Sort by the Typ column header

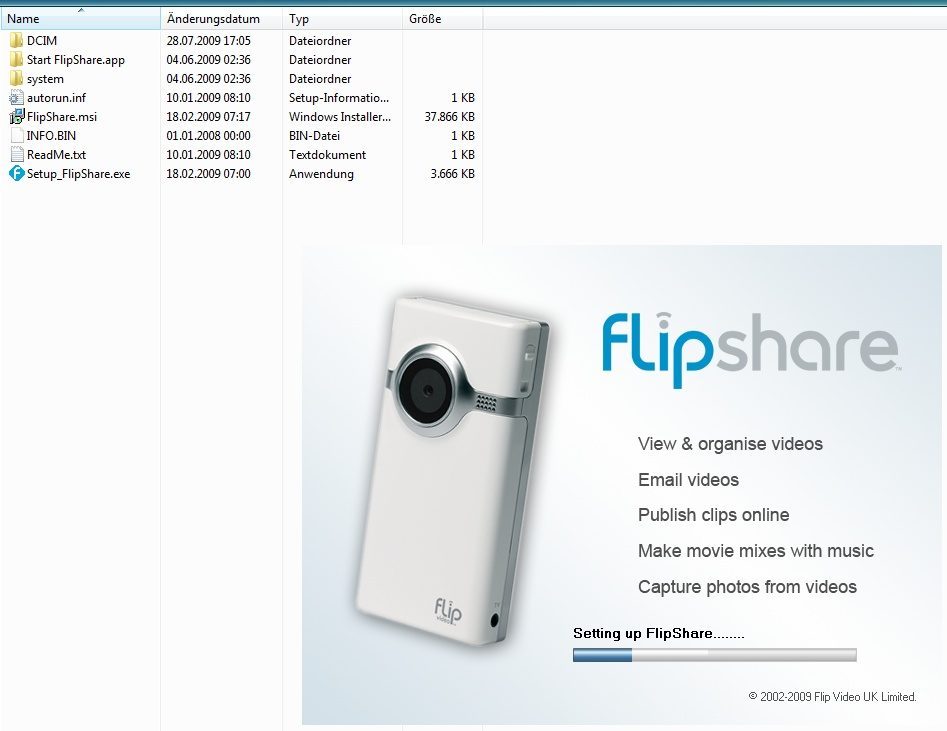click(342, 19)
